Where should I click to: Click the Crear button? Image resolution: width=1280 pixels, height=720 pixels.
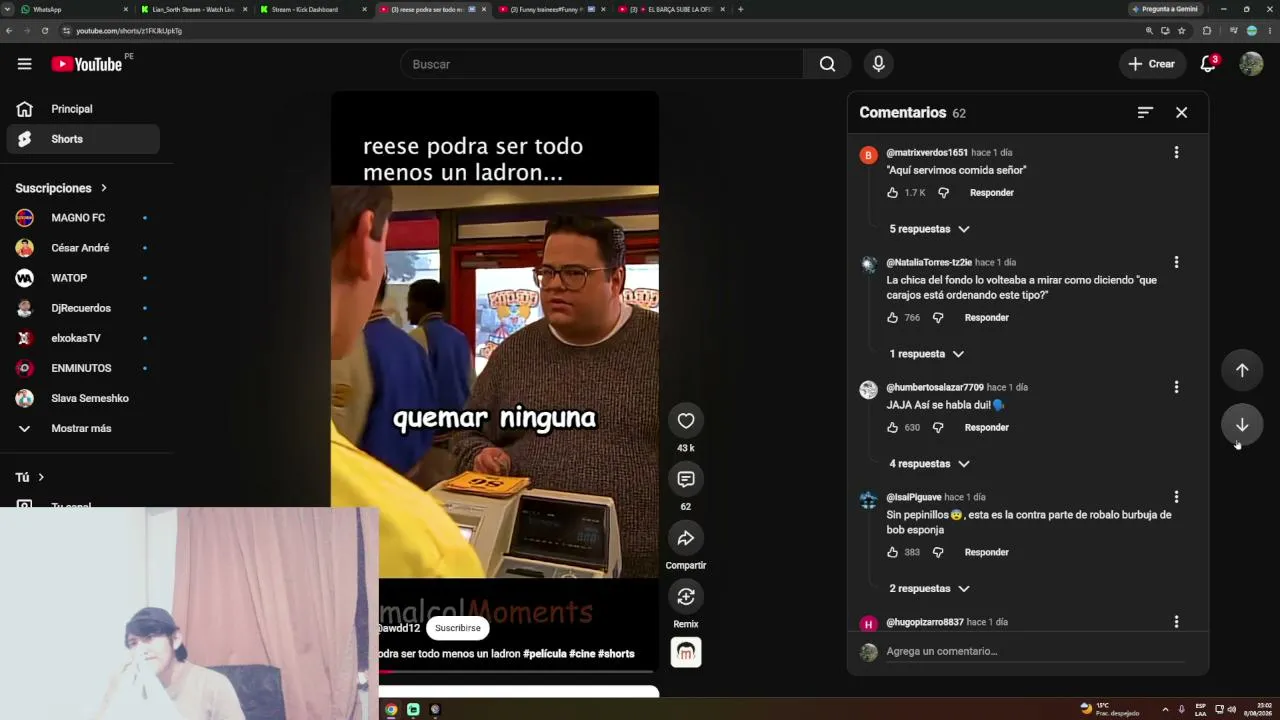1152,64
